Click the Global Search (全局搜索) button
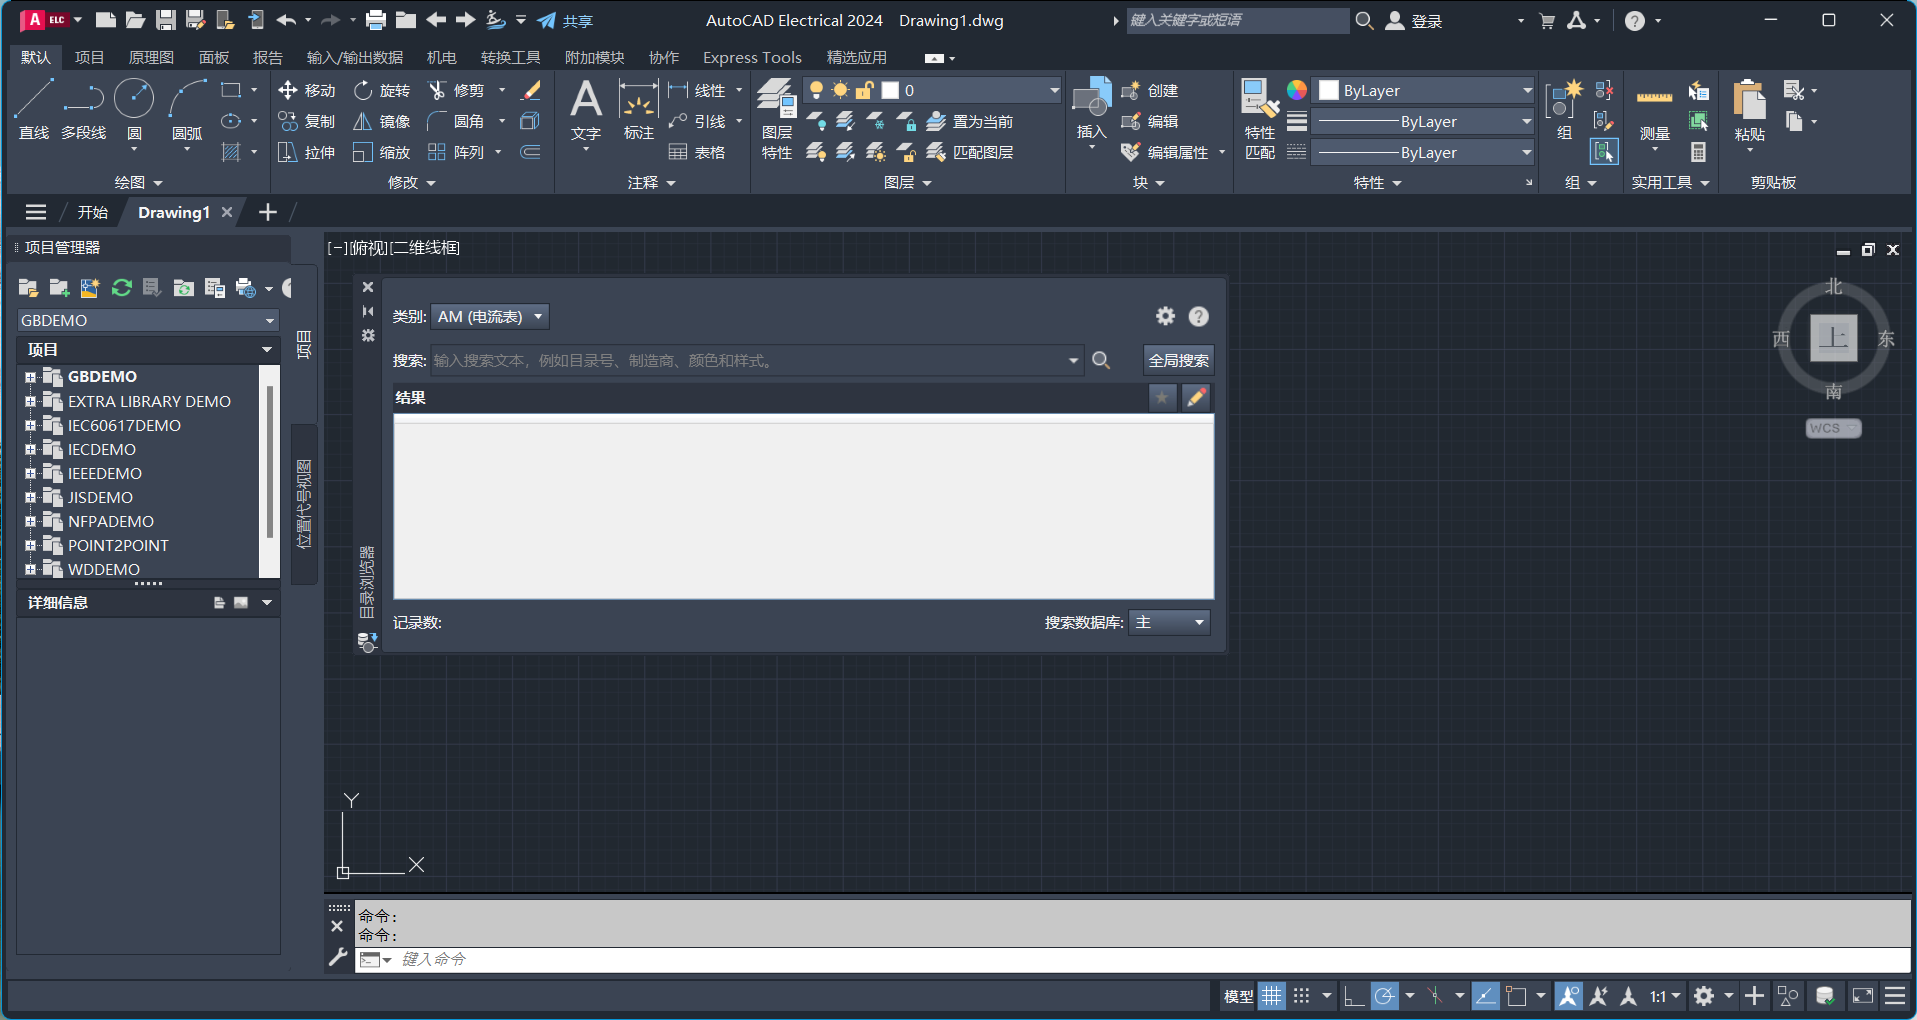Image resolution: width=1917 pixels, height=1020 pixels. 1178,361
